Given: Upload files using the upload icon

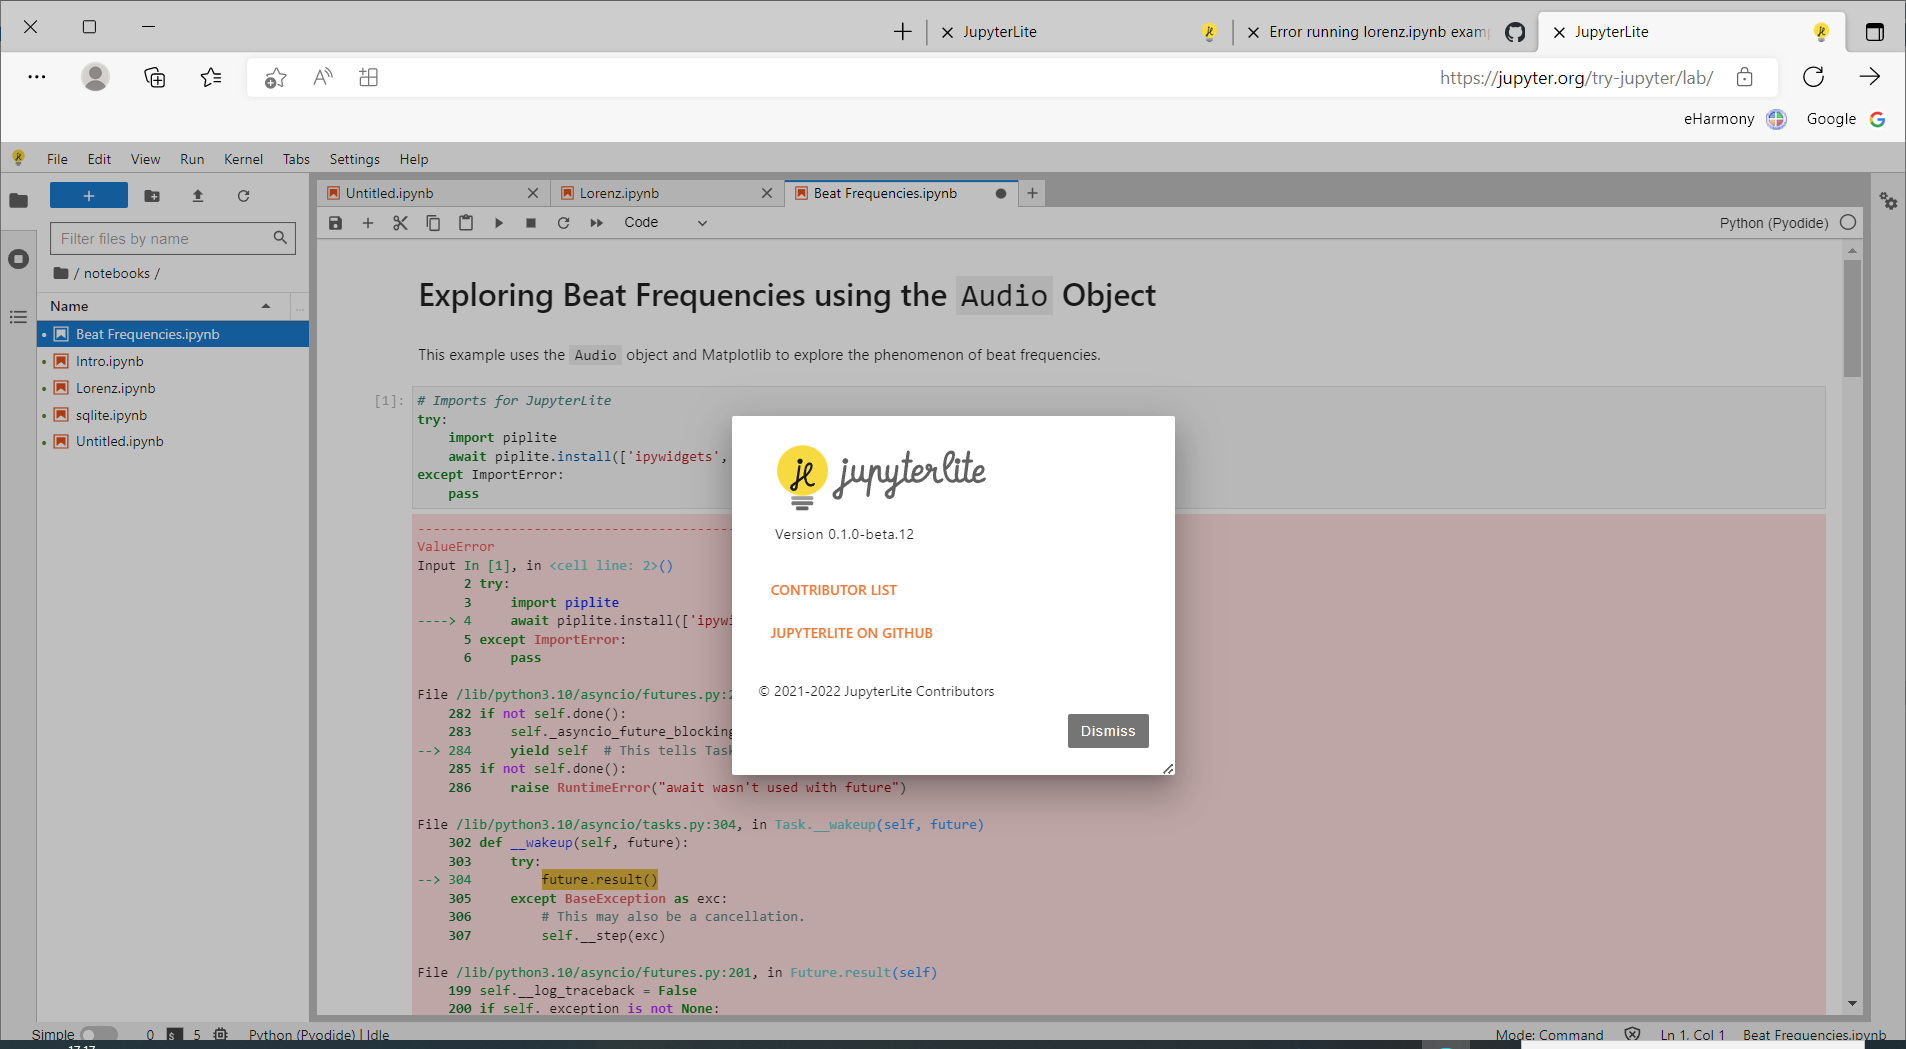Looking at the screenshot, I should coord(197,196).
